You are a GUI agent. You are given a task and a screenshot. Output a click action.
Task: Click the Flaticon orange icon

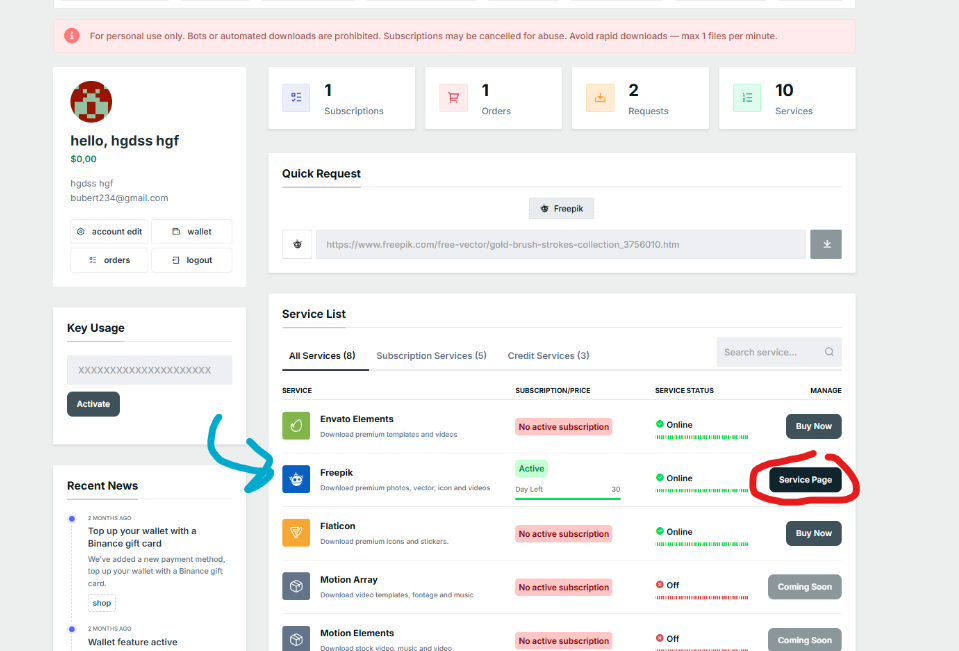[296, 533]
